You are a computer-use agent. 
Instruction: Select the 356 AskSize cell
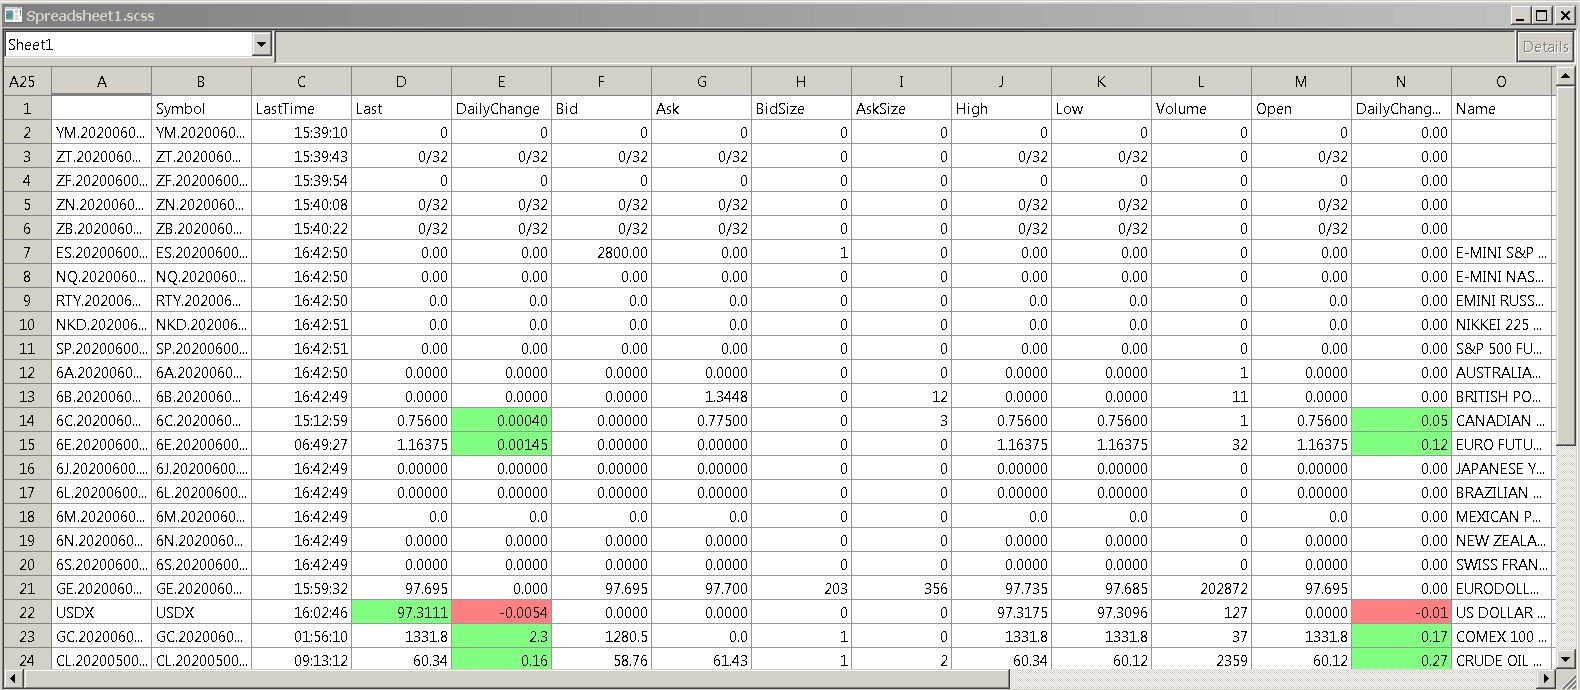[x=901, y=588]
